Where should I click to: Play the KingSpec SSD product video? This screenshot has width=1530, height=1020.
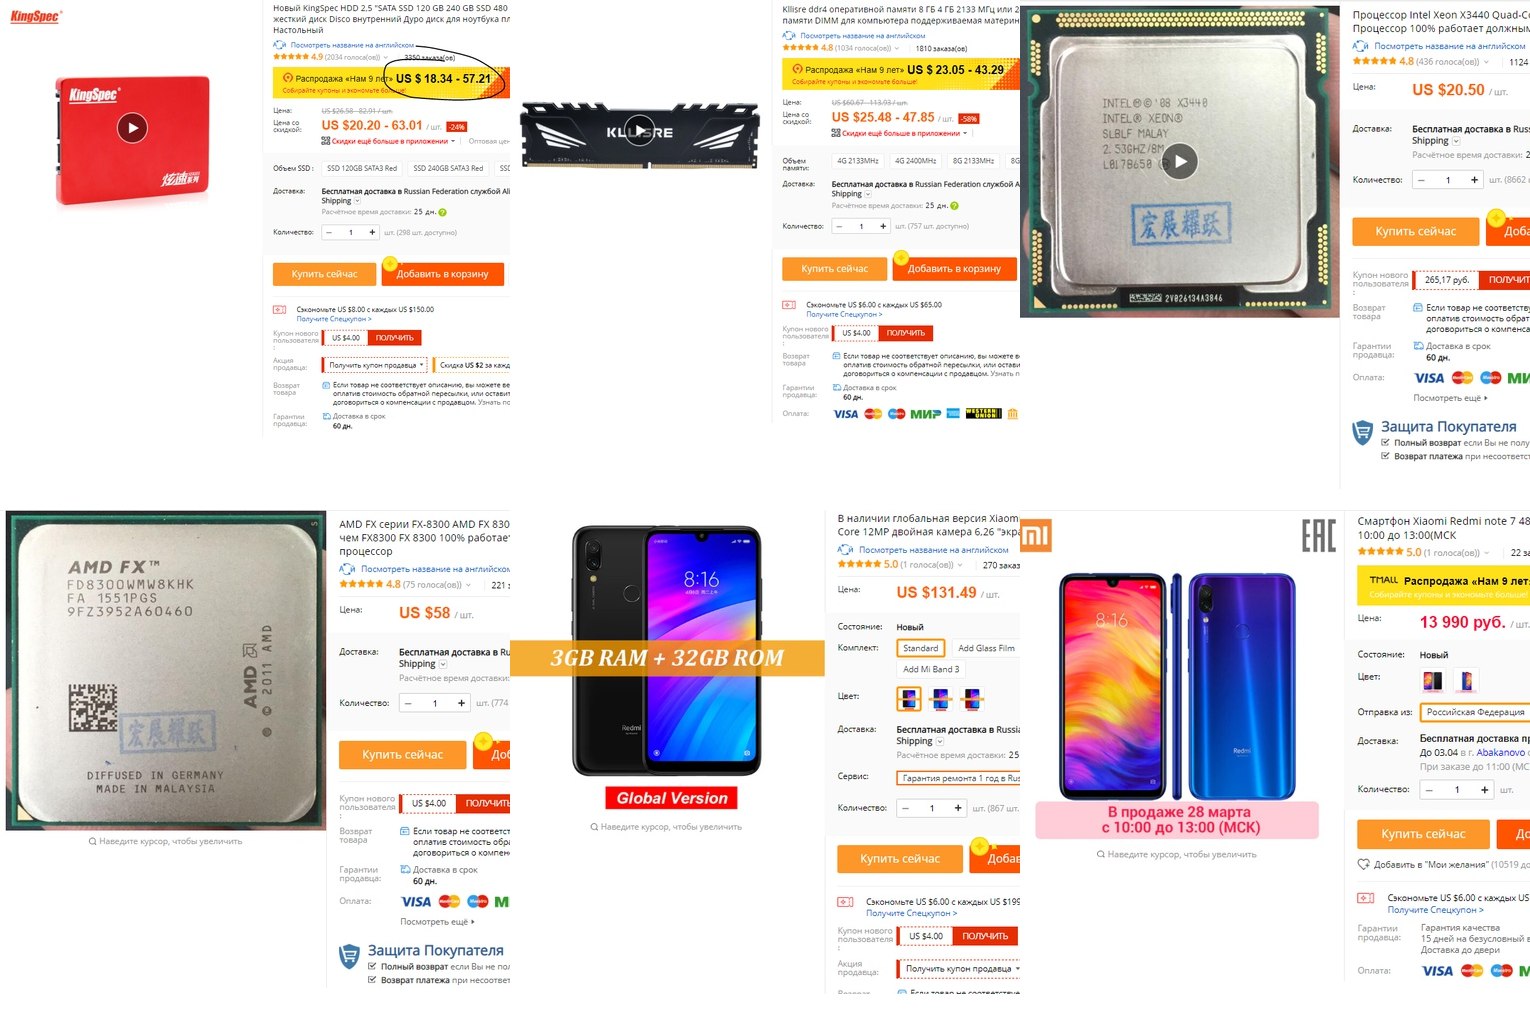133,127
